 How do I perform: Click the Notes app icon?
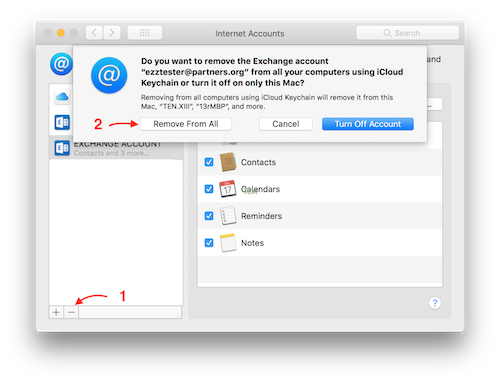[x=228, y=243]
